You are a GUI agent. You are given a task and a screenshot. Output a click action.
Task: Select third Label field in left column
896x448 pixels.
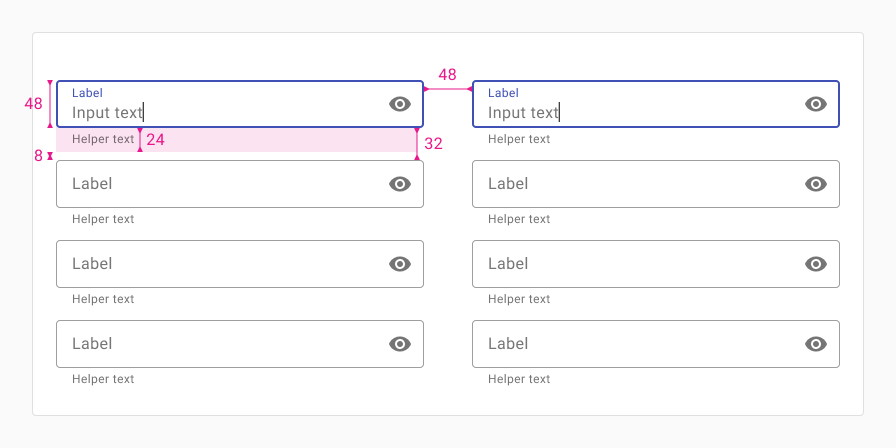point(240,264)
